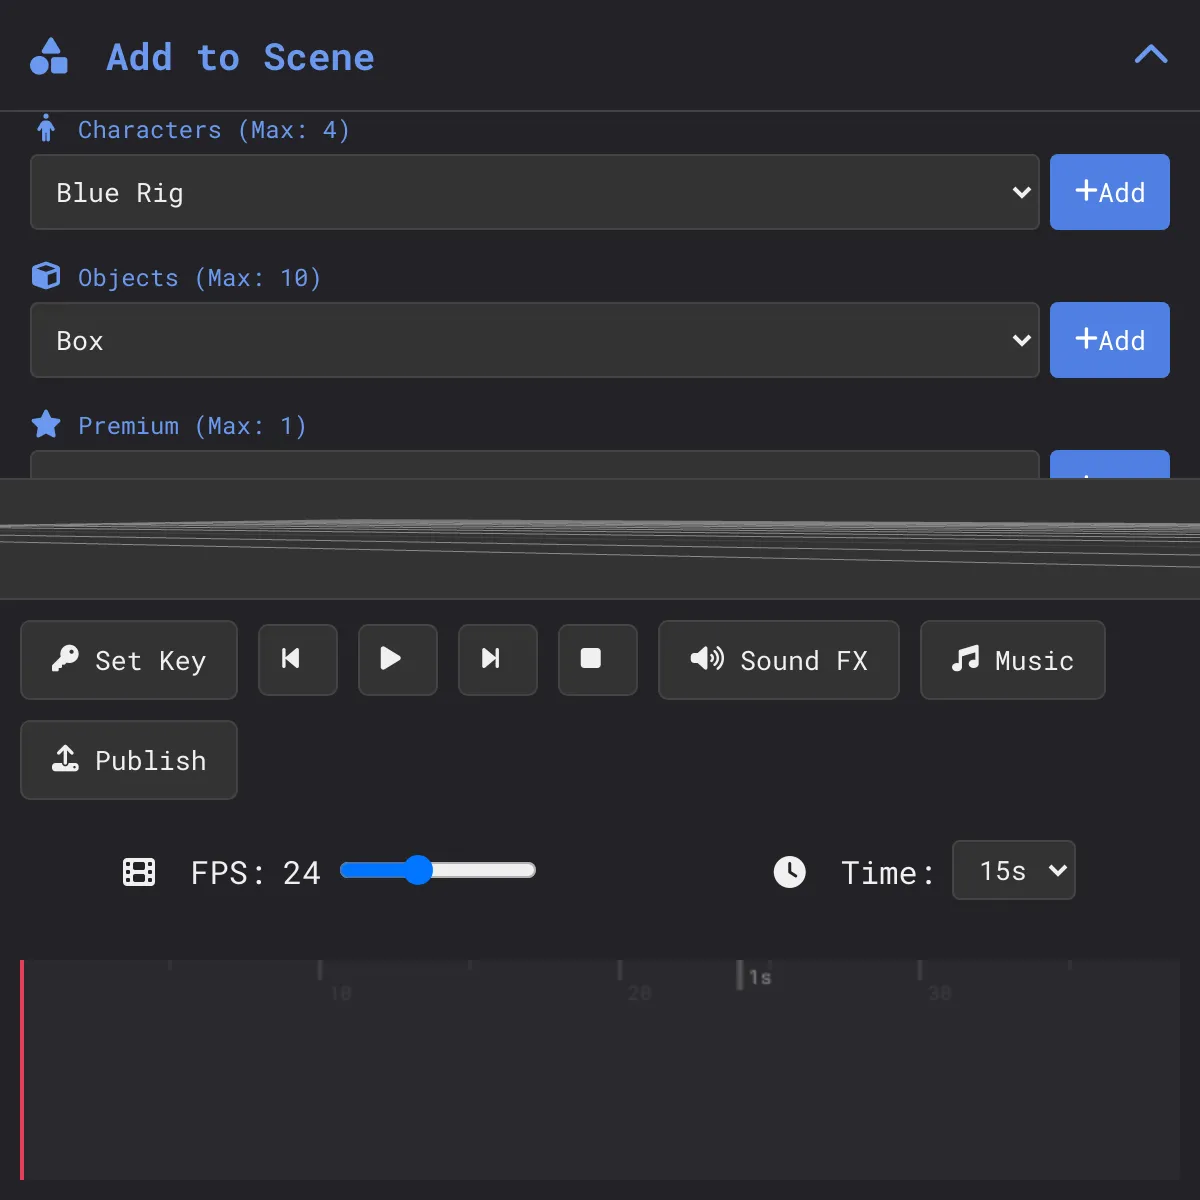
Task: Click the person icon beside Characters
Action: click(46, 128)
